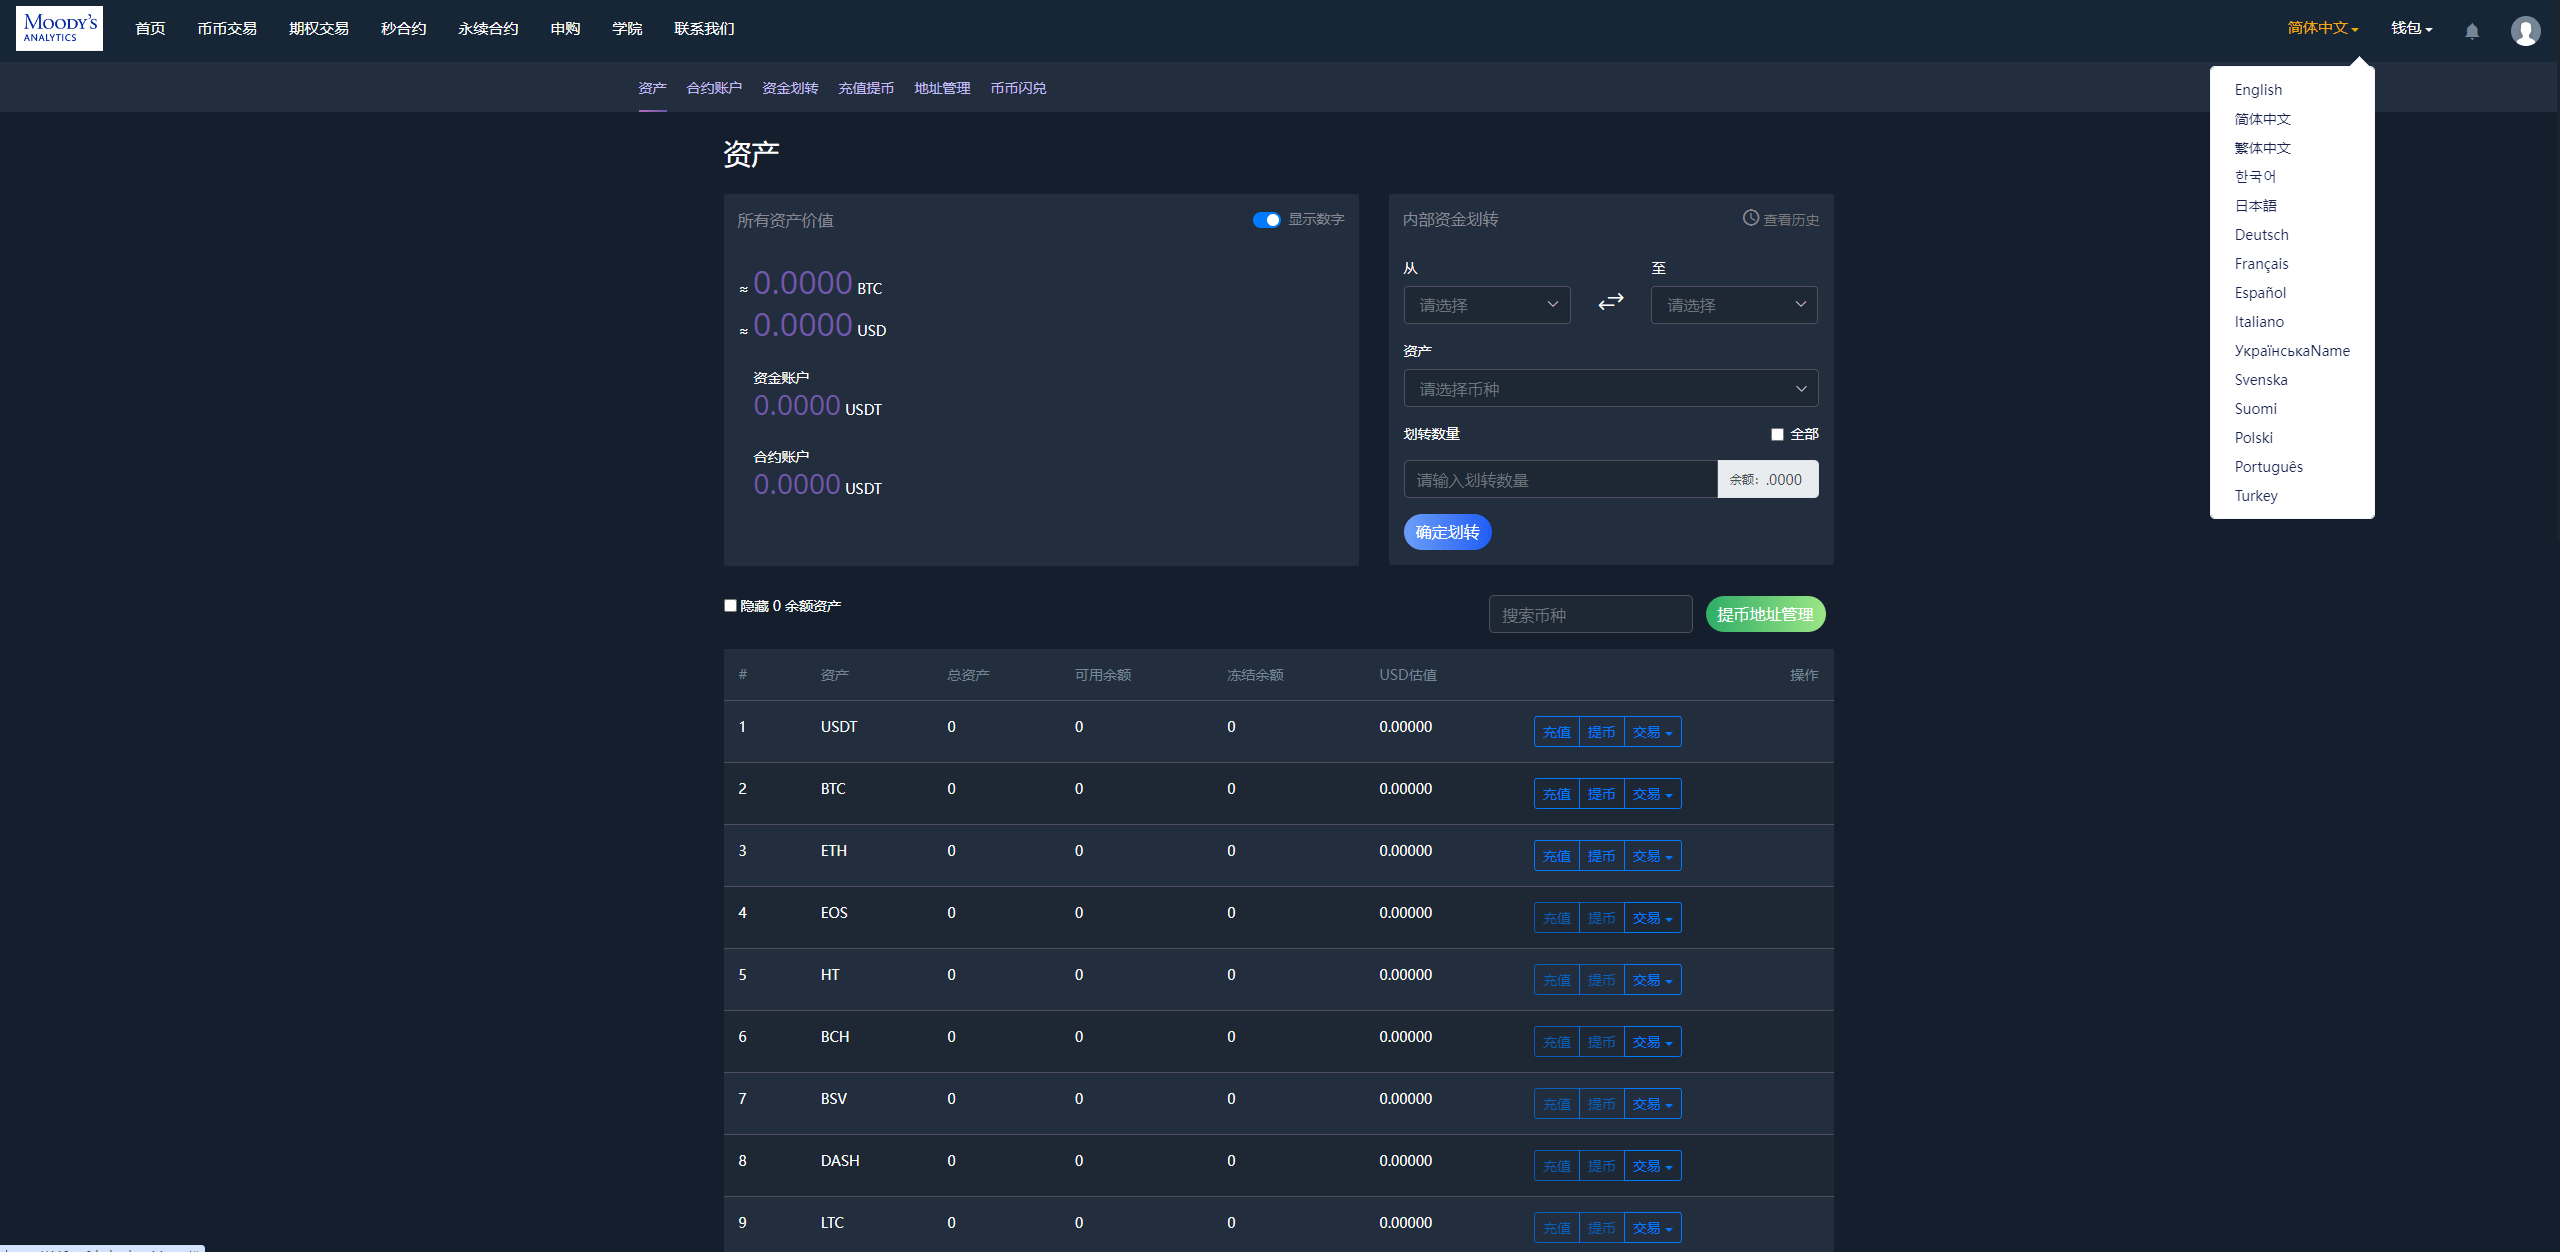Expand the 至 account dropdown
The height and width of the screenshot is (1252, 2560).
1734,304
